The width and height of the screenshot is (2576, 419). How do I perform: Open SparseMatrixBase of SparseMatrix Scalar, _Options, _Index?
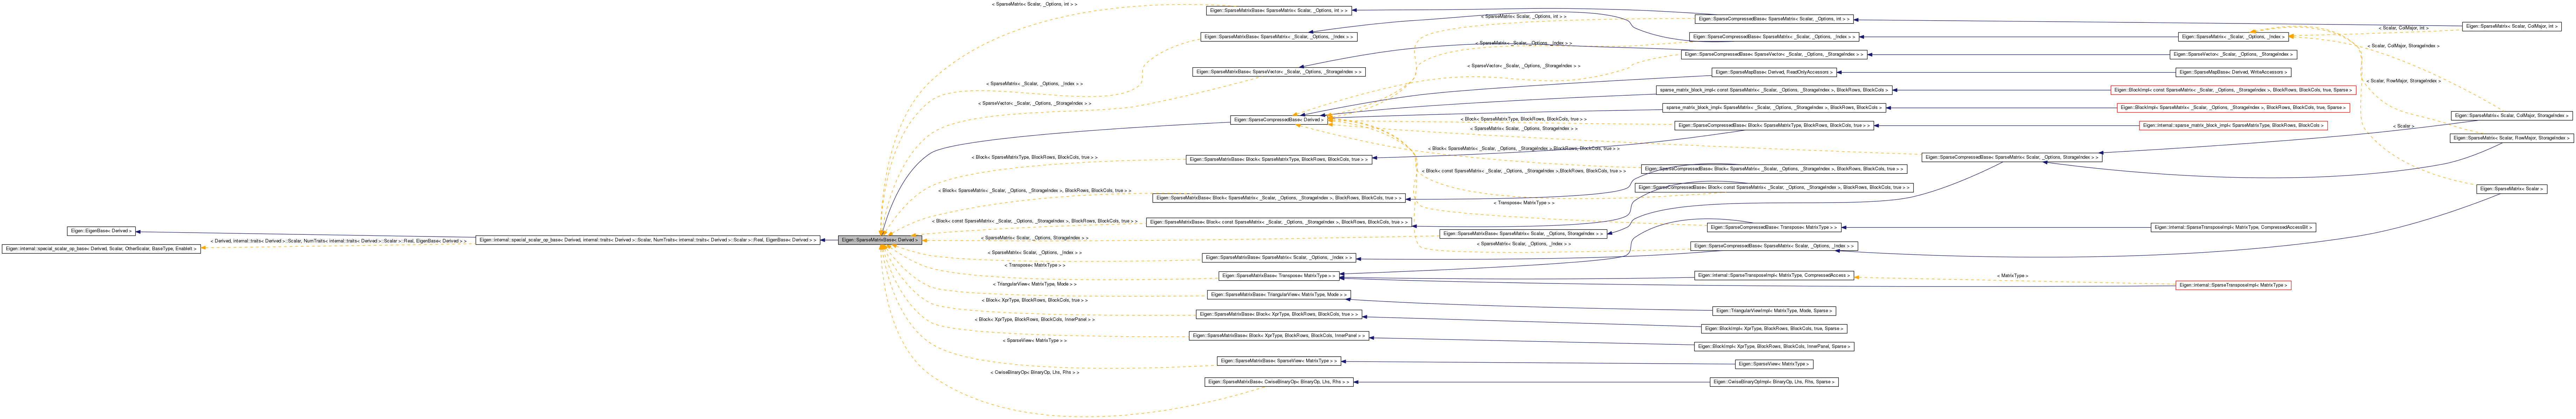pos(1279,258)
